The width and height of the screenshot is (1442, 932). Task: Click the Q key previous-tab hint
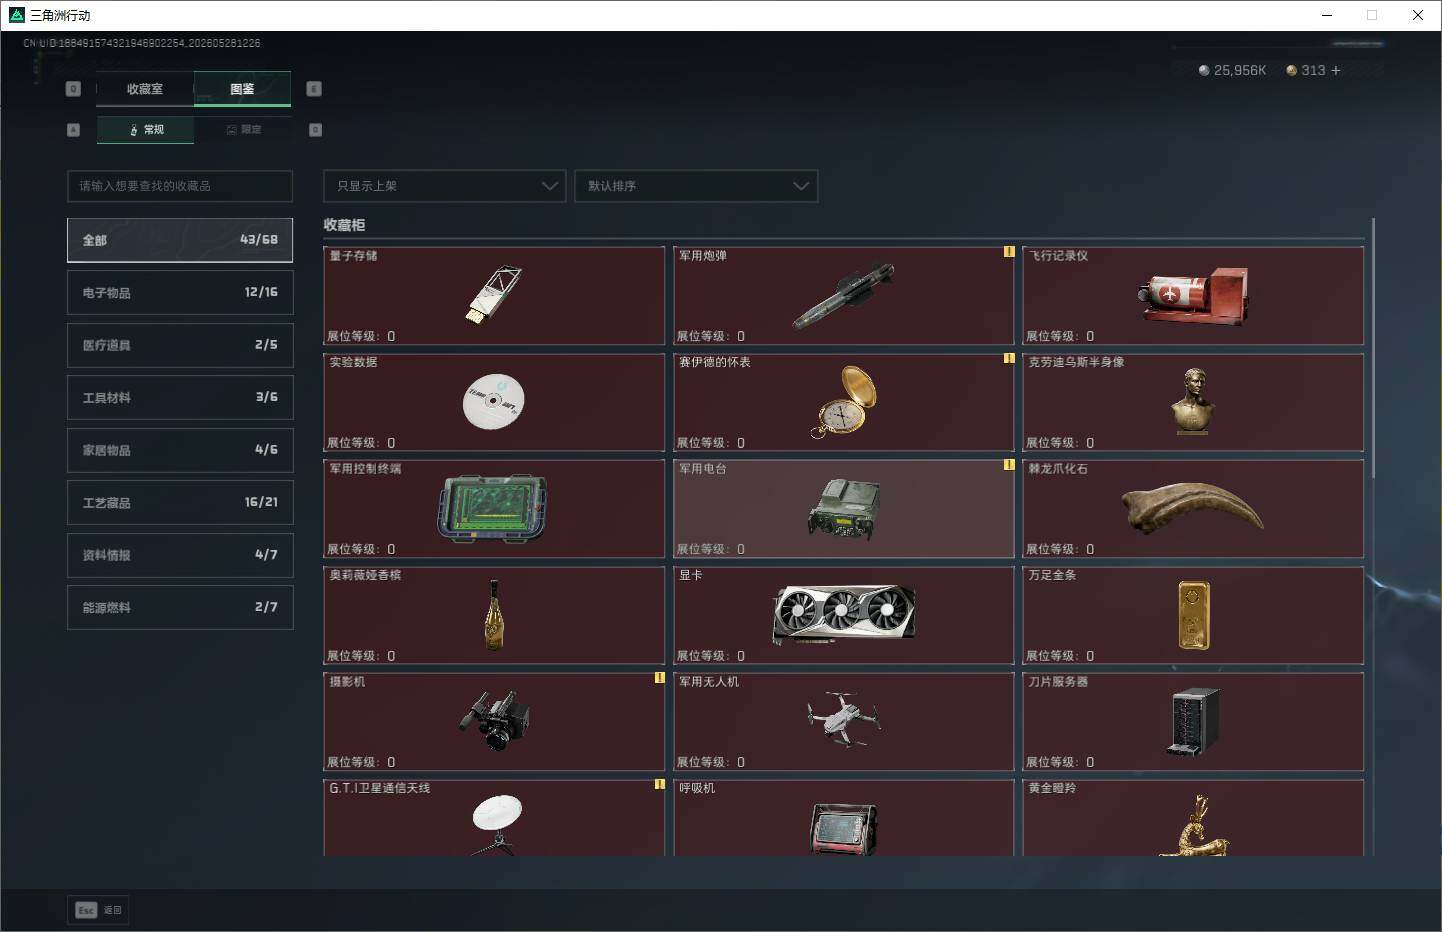tap(73, 89)
